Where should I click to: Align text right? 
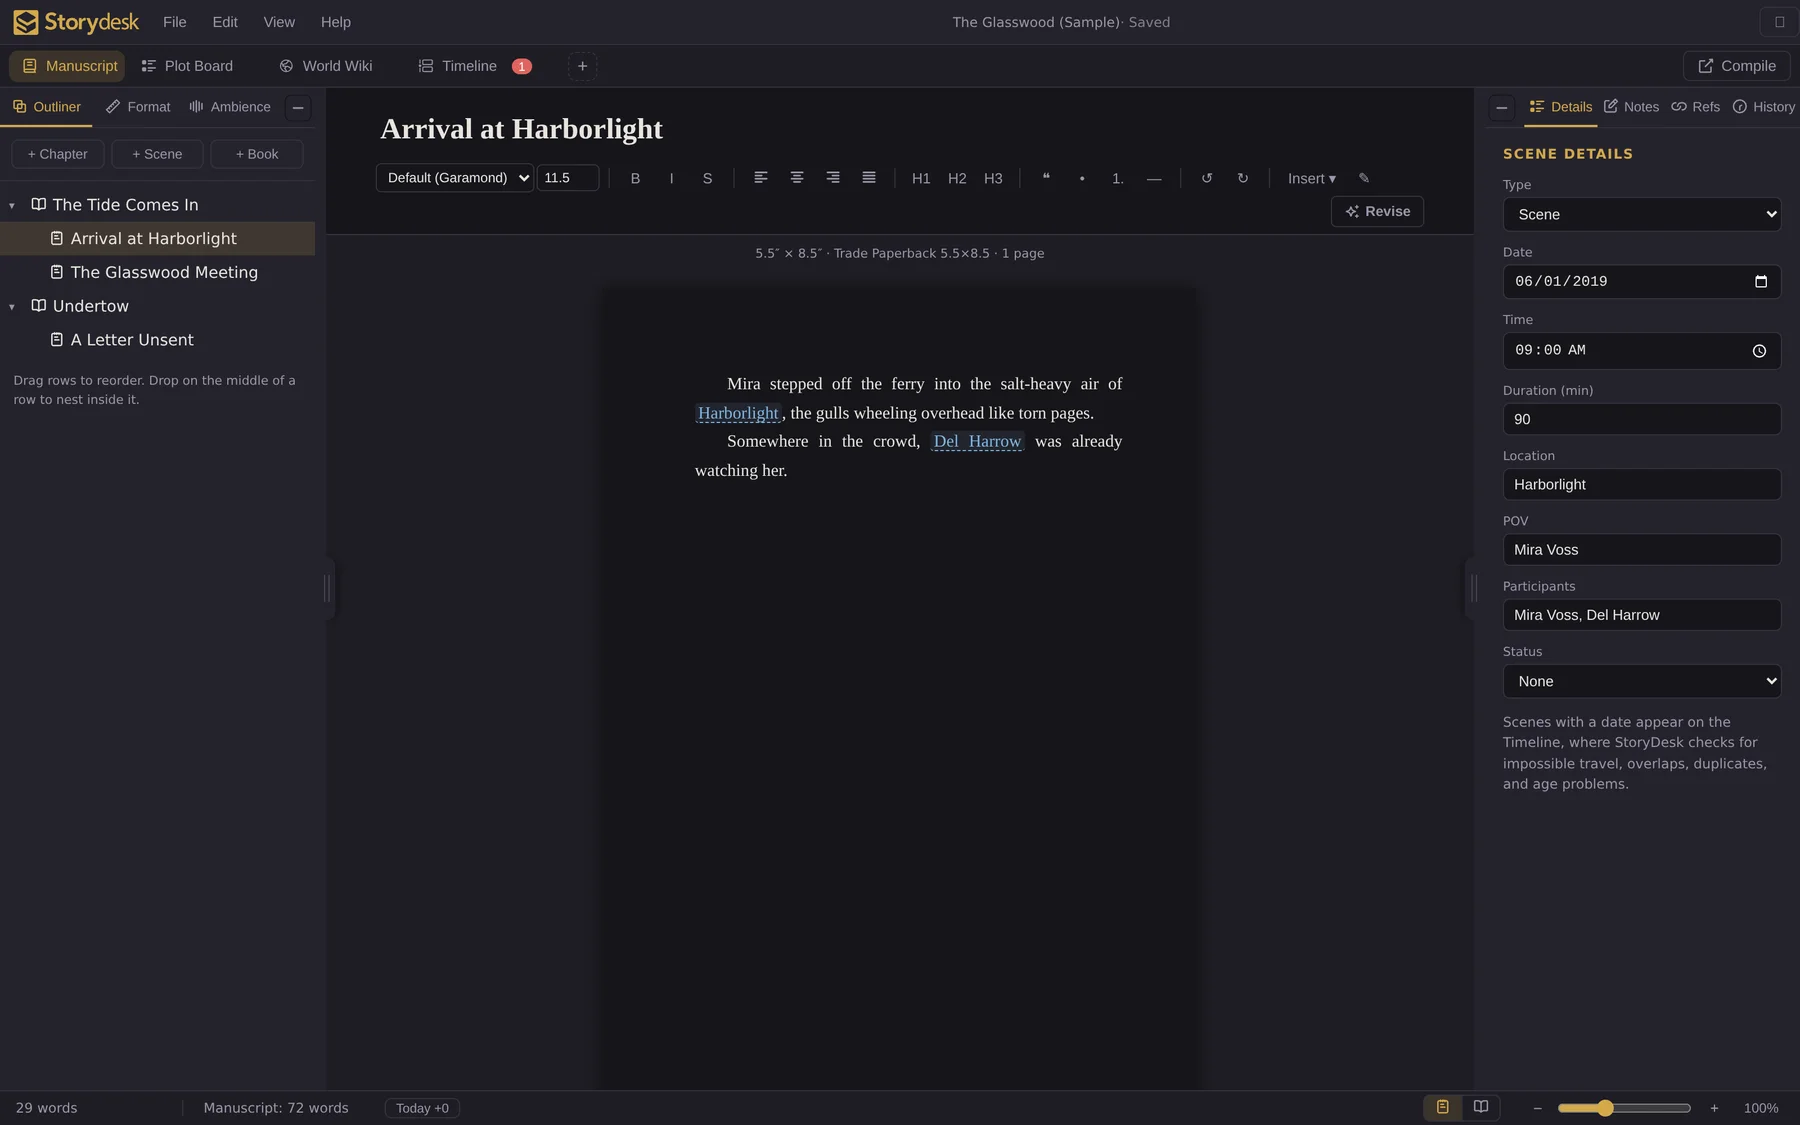833,178
